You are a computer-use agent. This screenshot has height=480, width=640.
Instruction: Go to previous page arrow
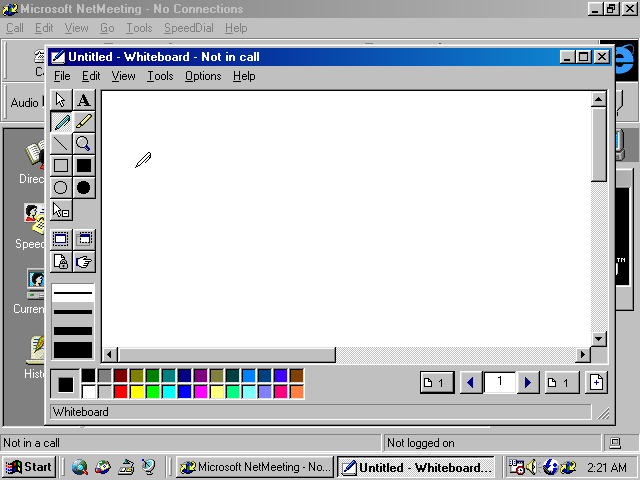click(471, 382)
